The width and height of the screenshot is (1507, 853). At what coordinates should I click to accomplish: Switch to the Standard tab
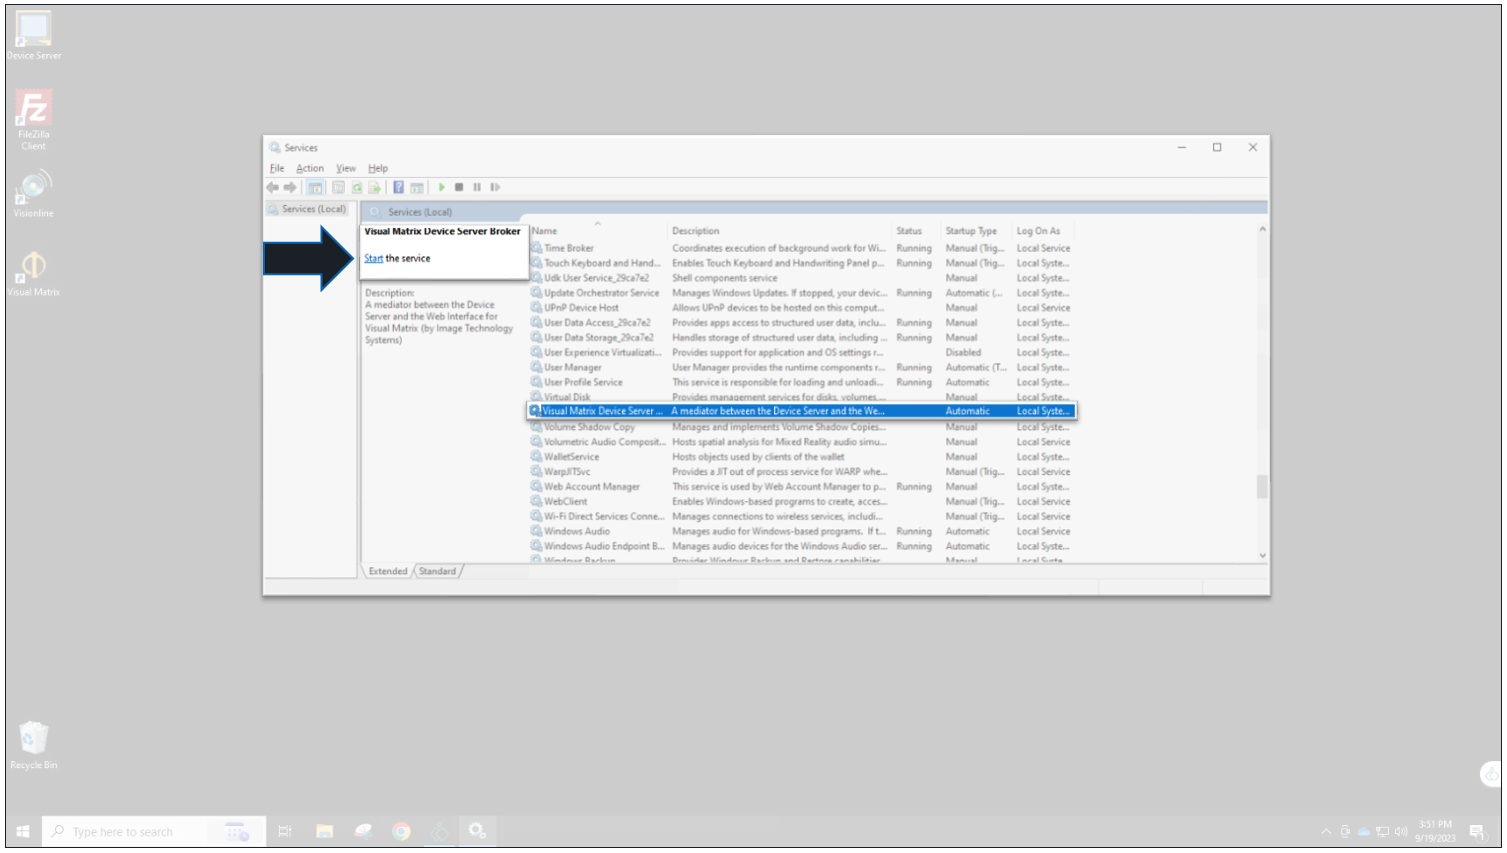(x=437, y=571)
